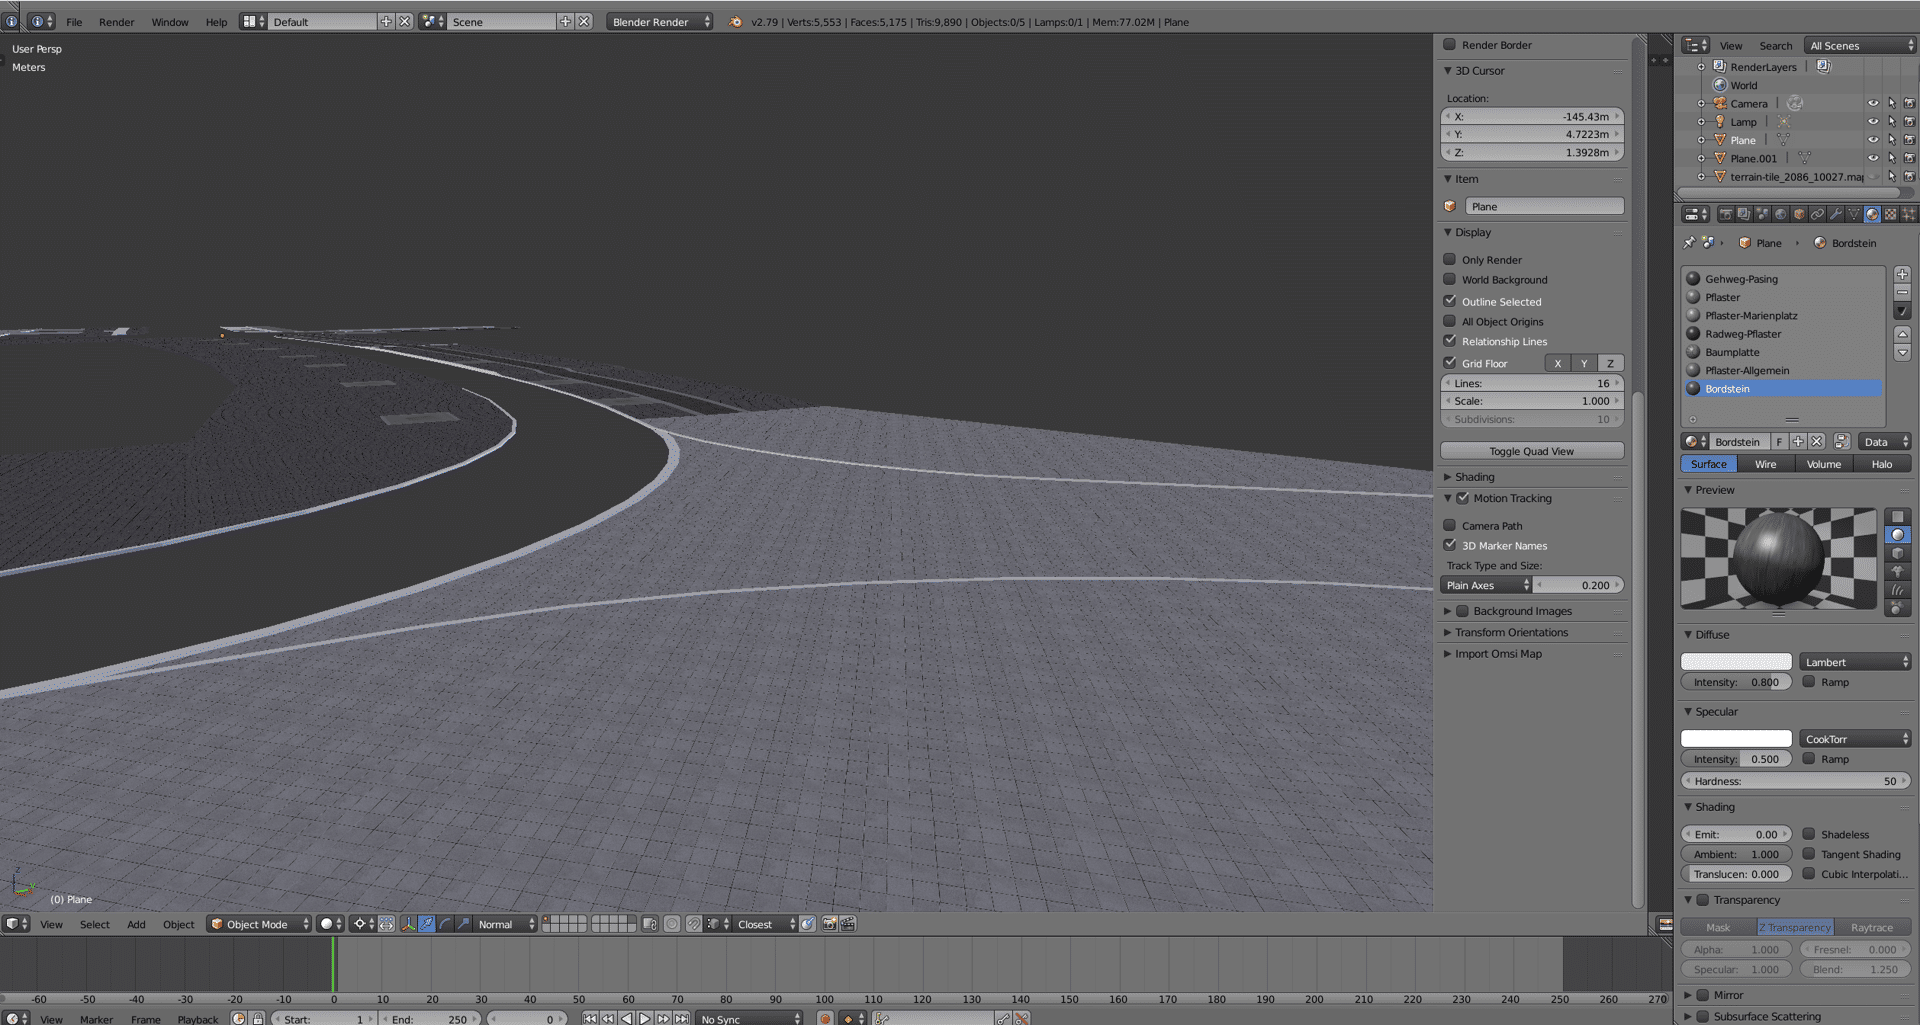This screenshot has width=1920, height=1025.
Task: Click the Toggle Quad View button
Action: [1531, 451]
